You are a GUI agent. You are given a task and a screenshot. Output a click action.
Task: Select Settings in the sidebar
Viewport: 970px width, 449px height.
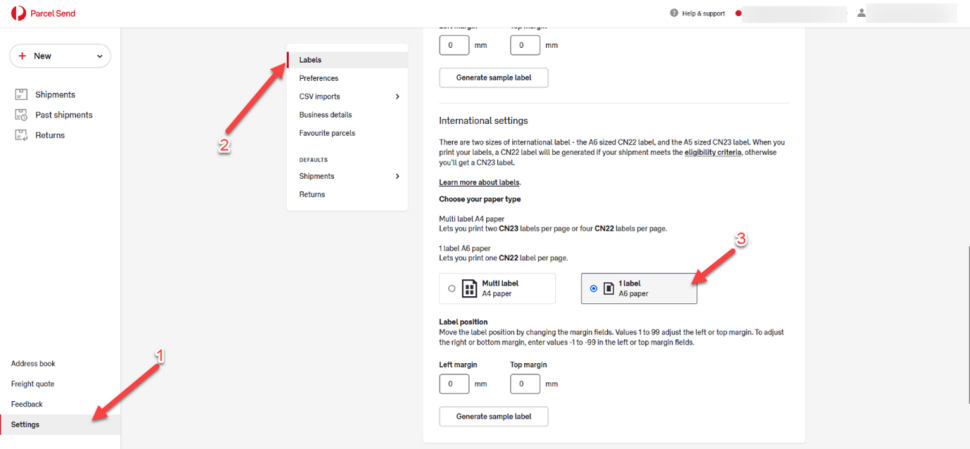(x=60, y=425)
